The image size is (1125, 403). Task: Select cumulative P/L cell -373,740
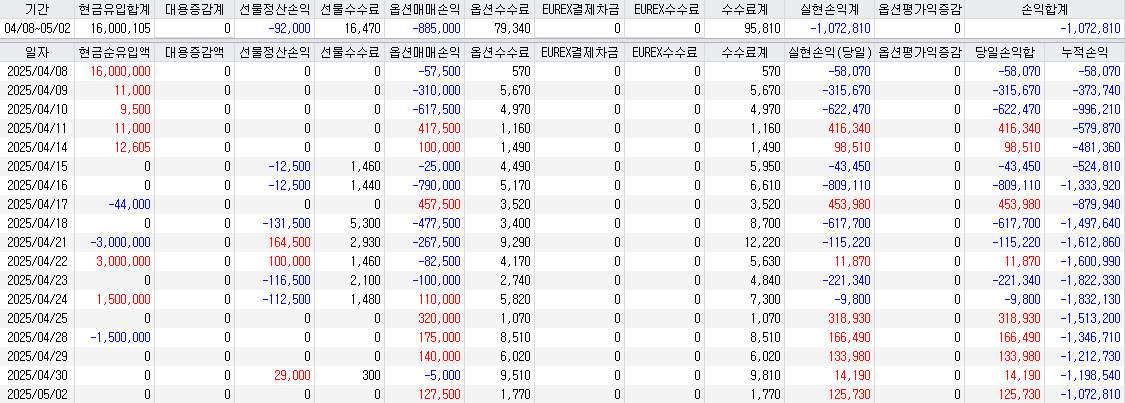click(x=1084, y=90)
